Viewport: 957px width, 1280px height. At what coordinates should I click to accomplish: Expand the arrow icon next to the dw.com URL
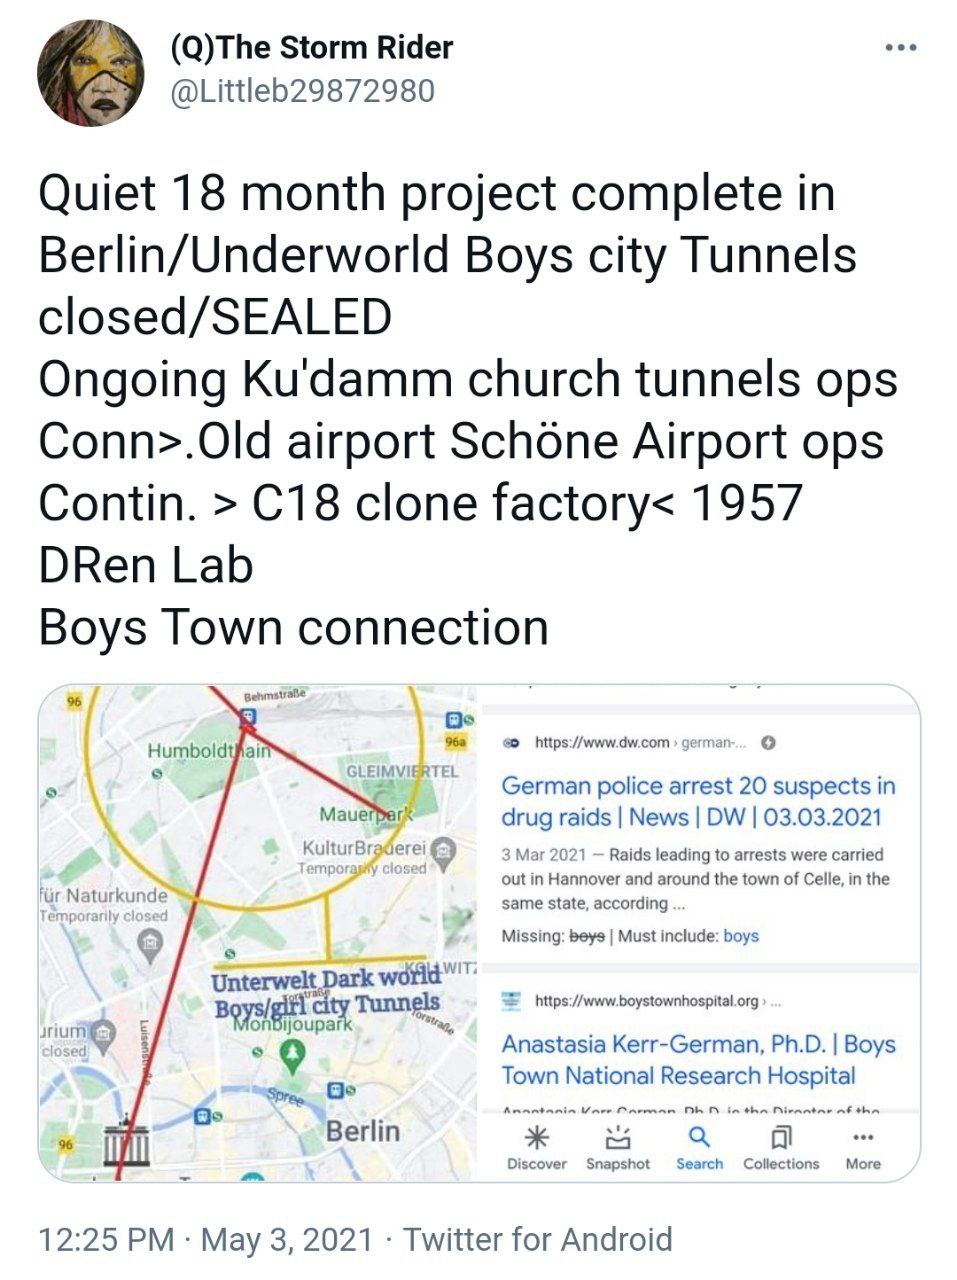point(768,742)
